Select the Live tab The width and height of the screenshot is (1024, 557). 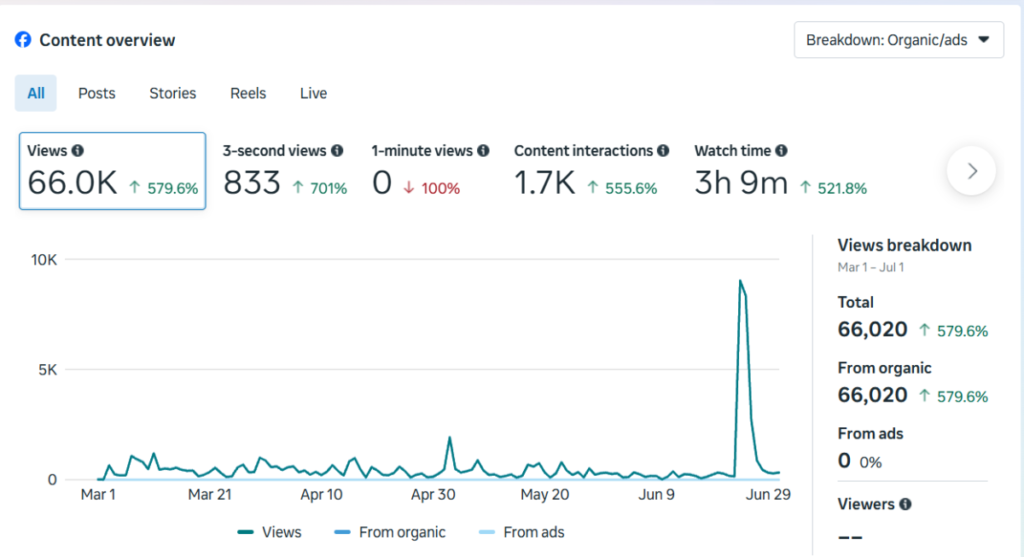pos(313,93)
